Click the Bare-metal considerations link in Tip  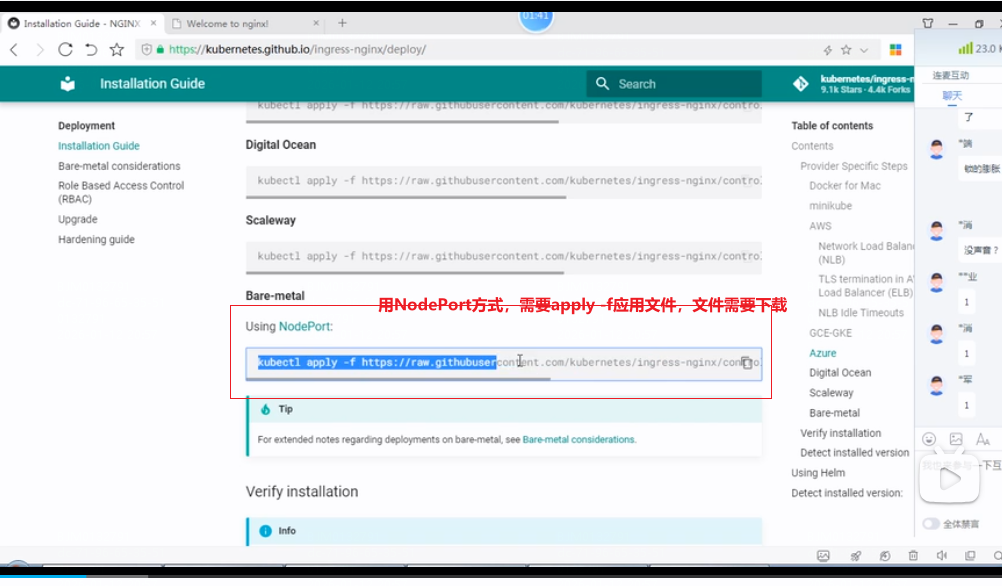click(x=578, y=440)
